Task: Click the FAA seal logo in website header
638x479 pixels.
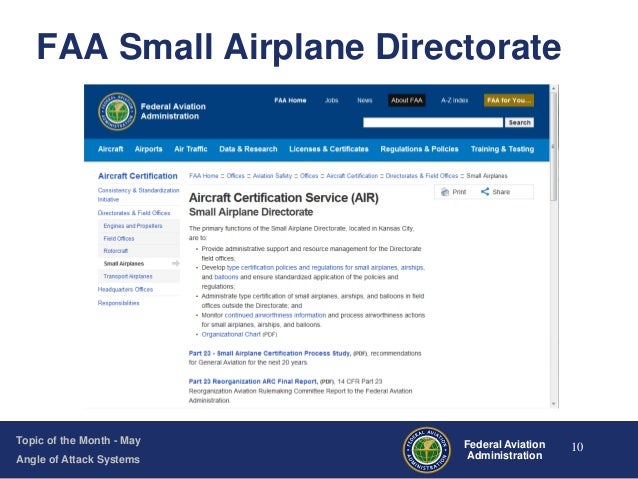Action: [x=117, y=112]
